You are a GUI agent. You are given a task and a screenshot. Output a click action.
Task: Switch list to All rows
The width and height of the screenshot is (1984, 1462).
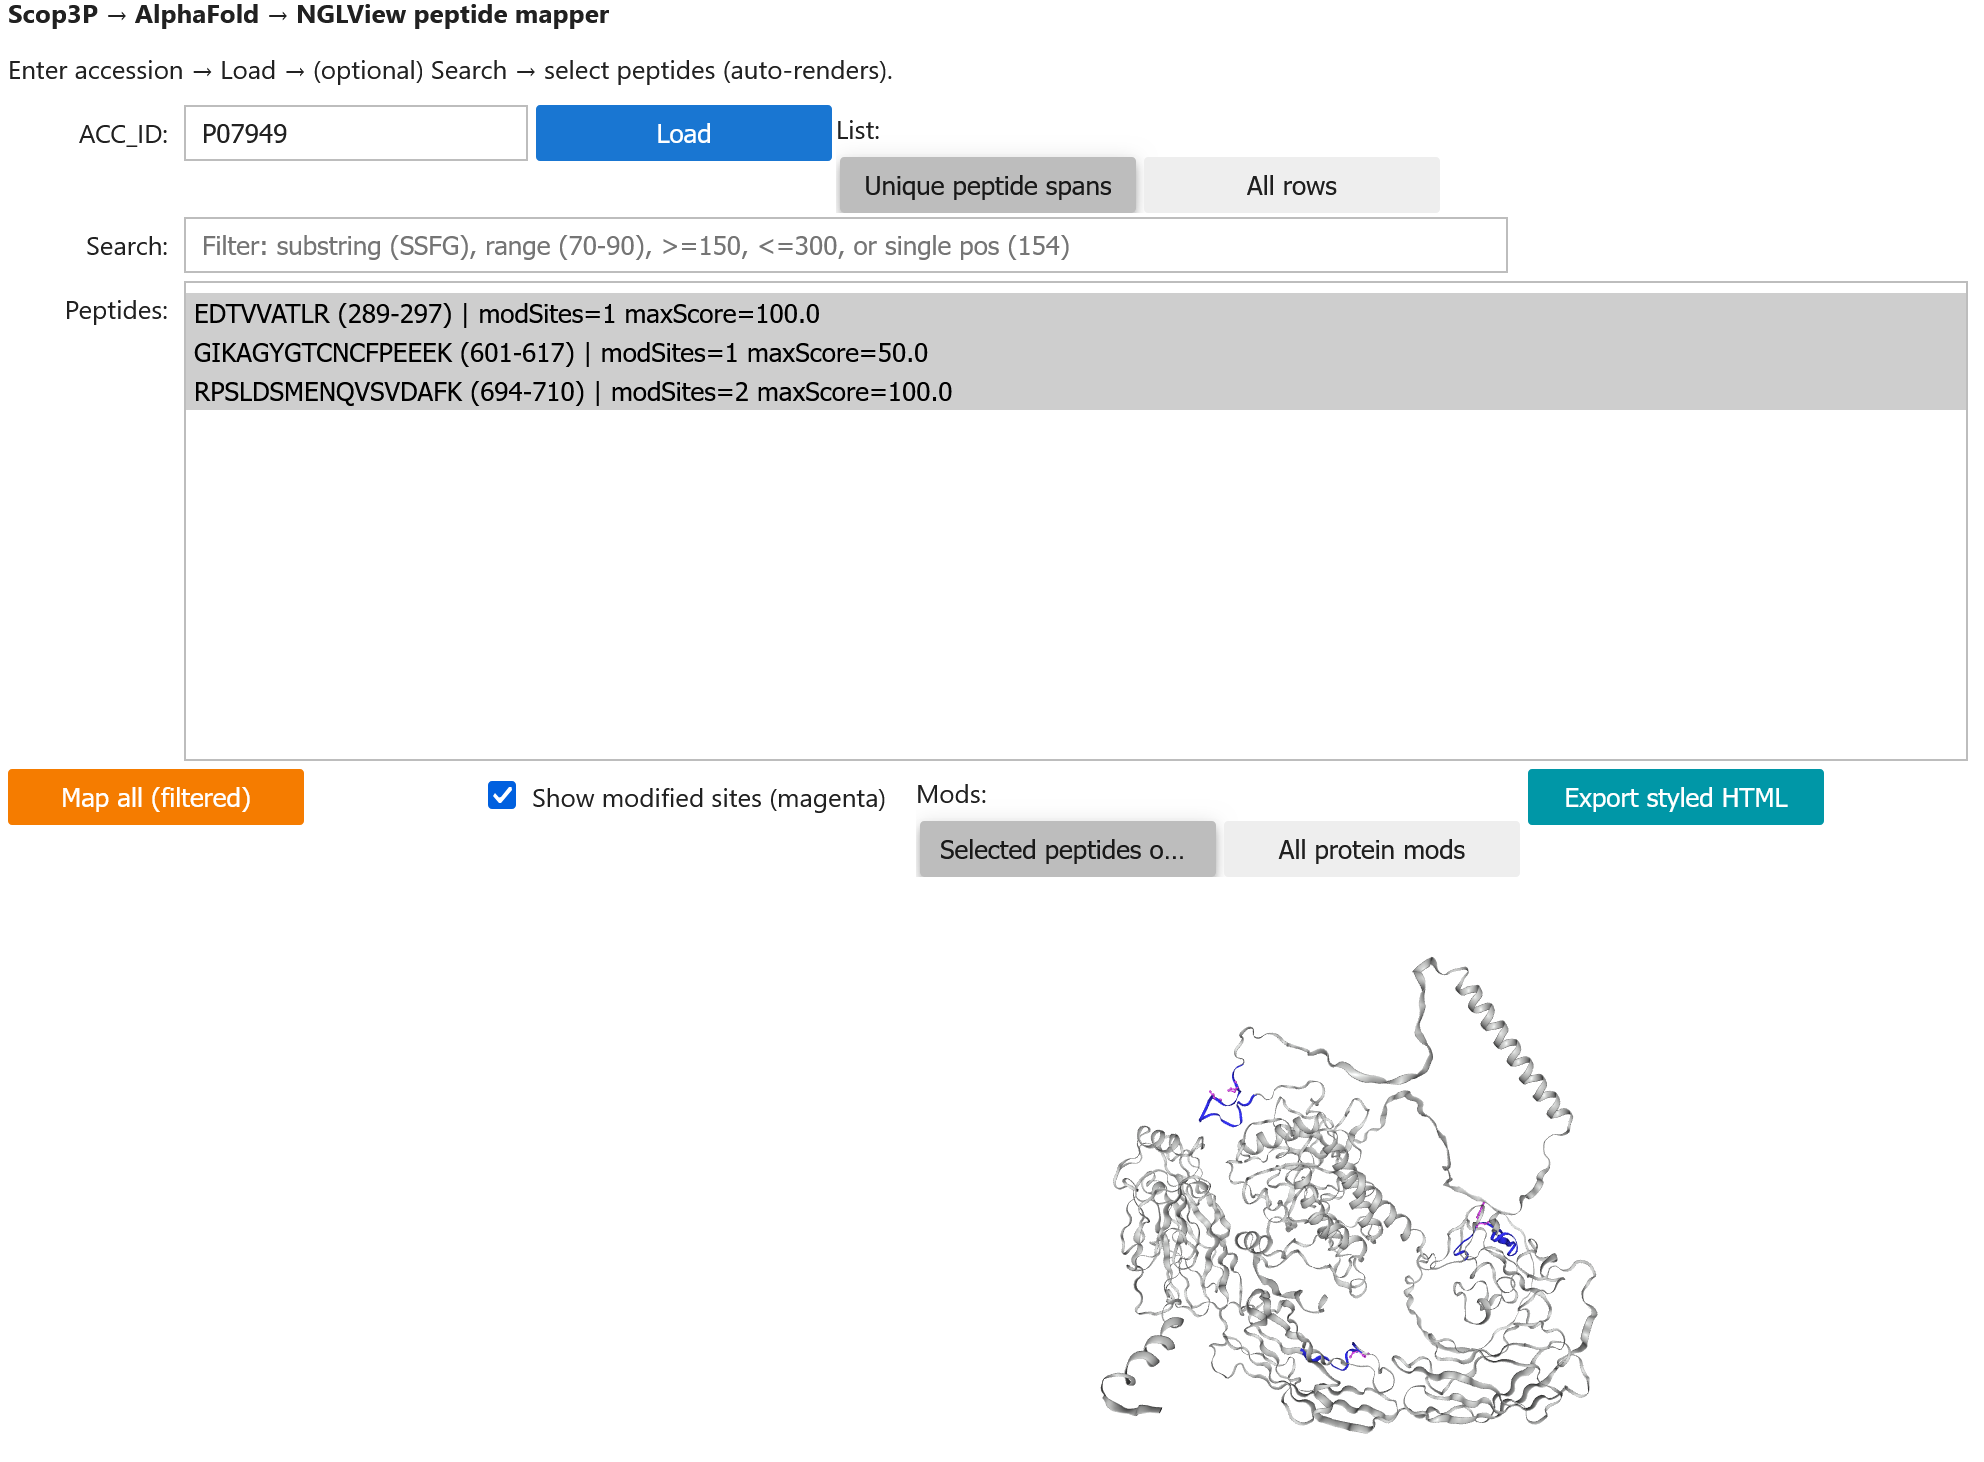click(x=1289, y=184)
